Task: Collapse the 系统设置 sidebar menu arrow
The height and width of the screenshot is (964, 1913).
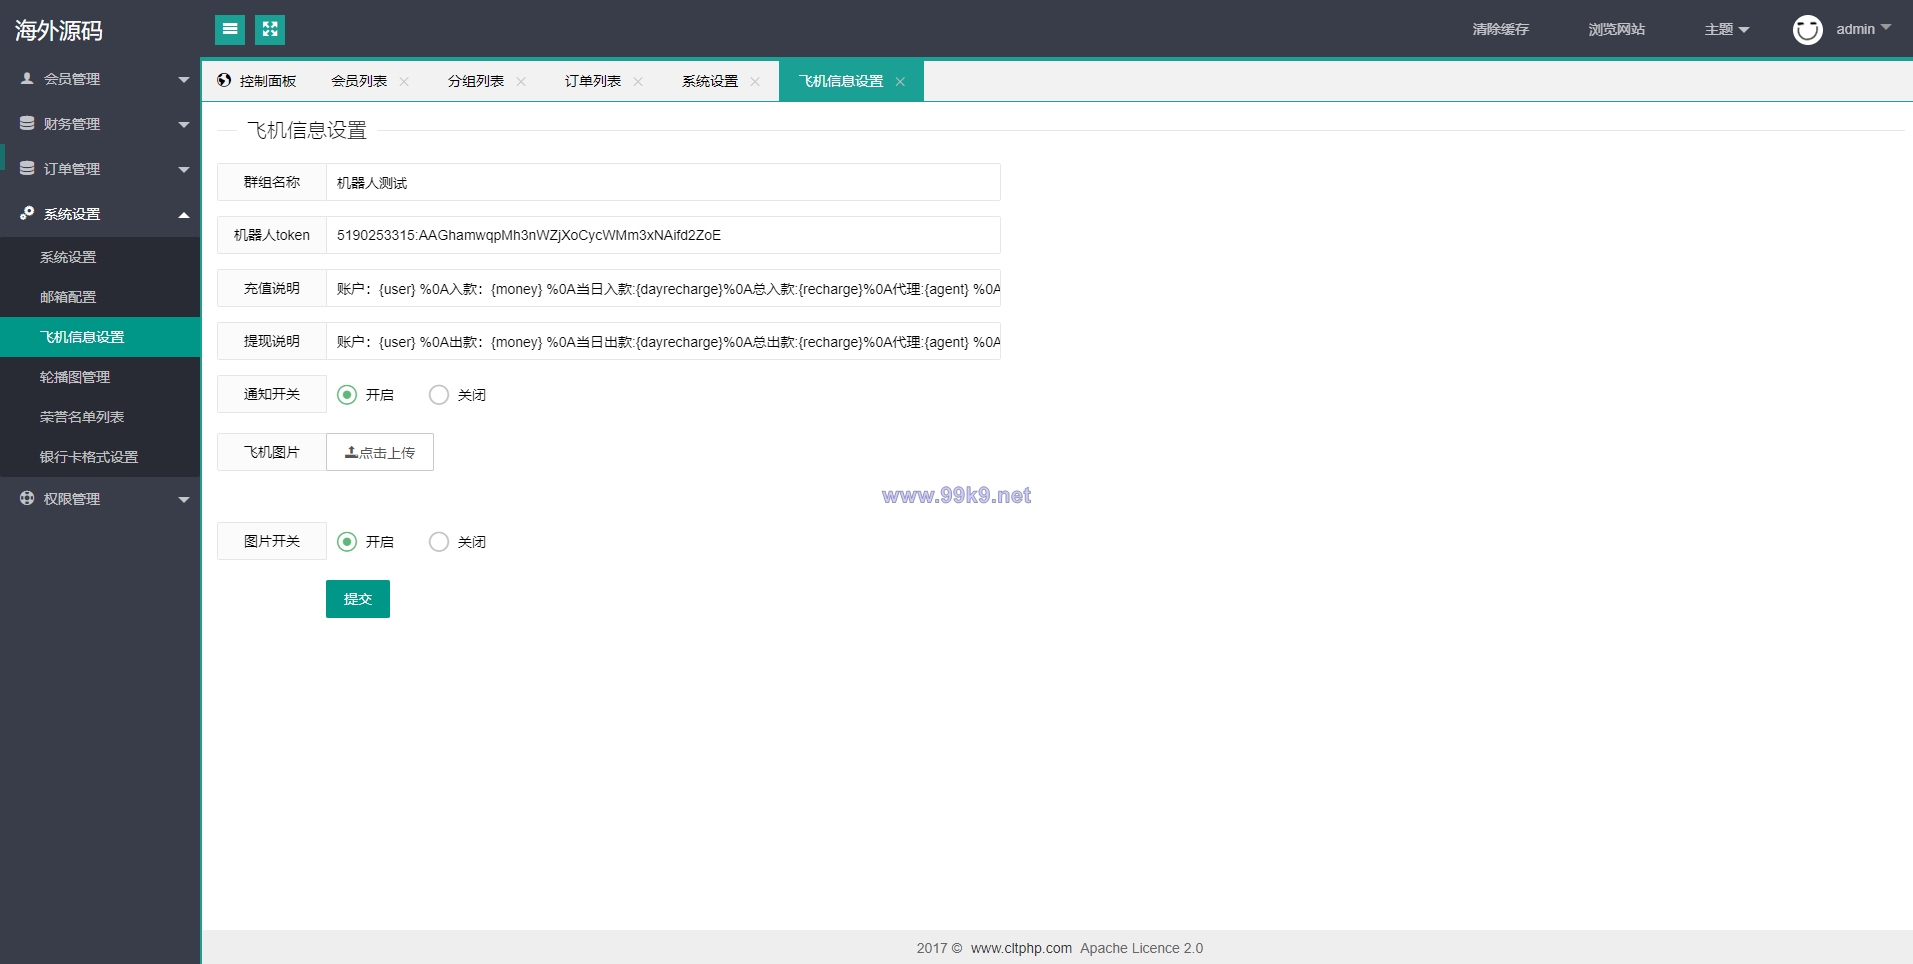Action: pyautogui.click(x=184, y=214)
